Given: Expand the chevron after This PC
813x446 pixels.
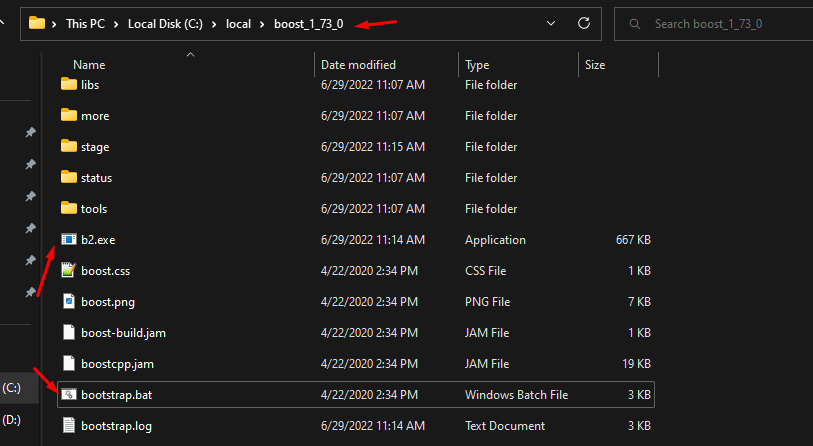Looking at the screenshot, I should click(x=117, y=23).
